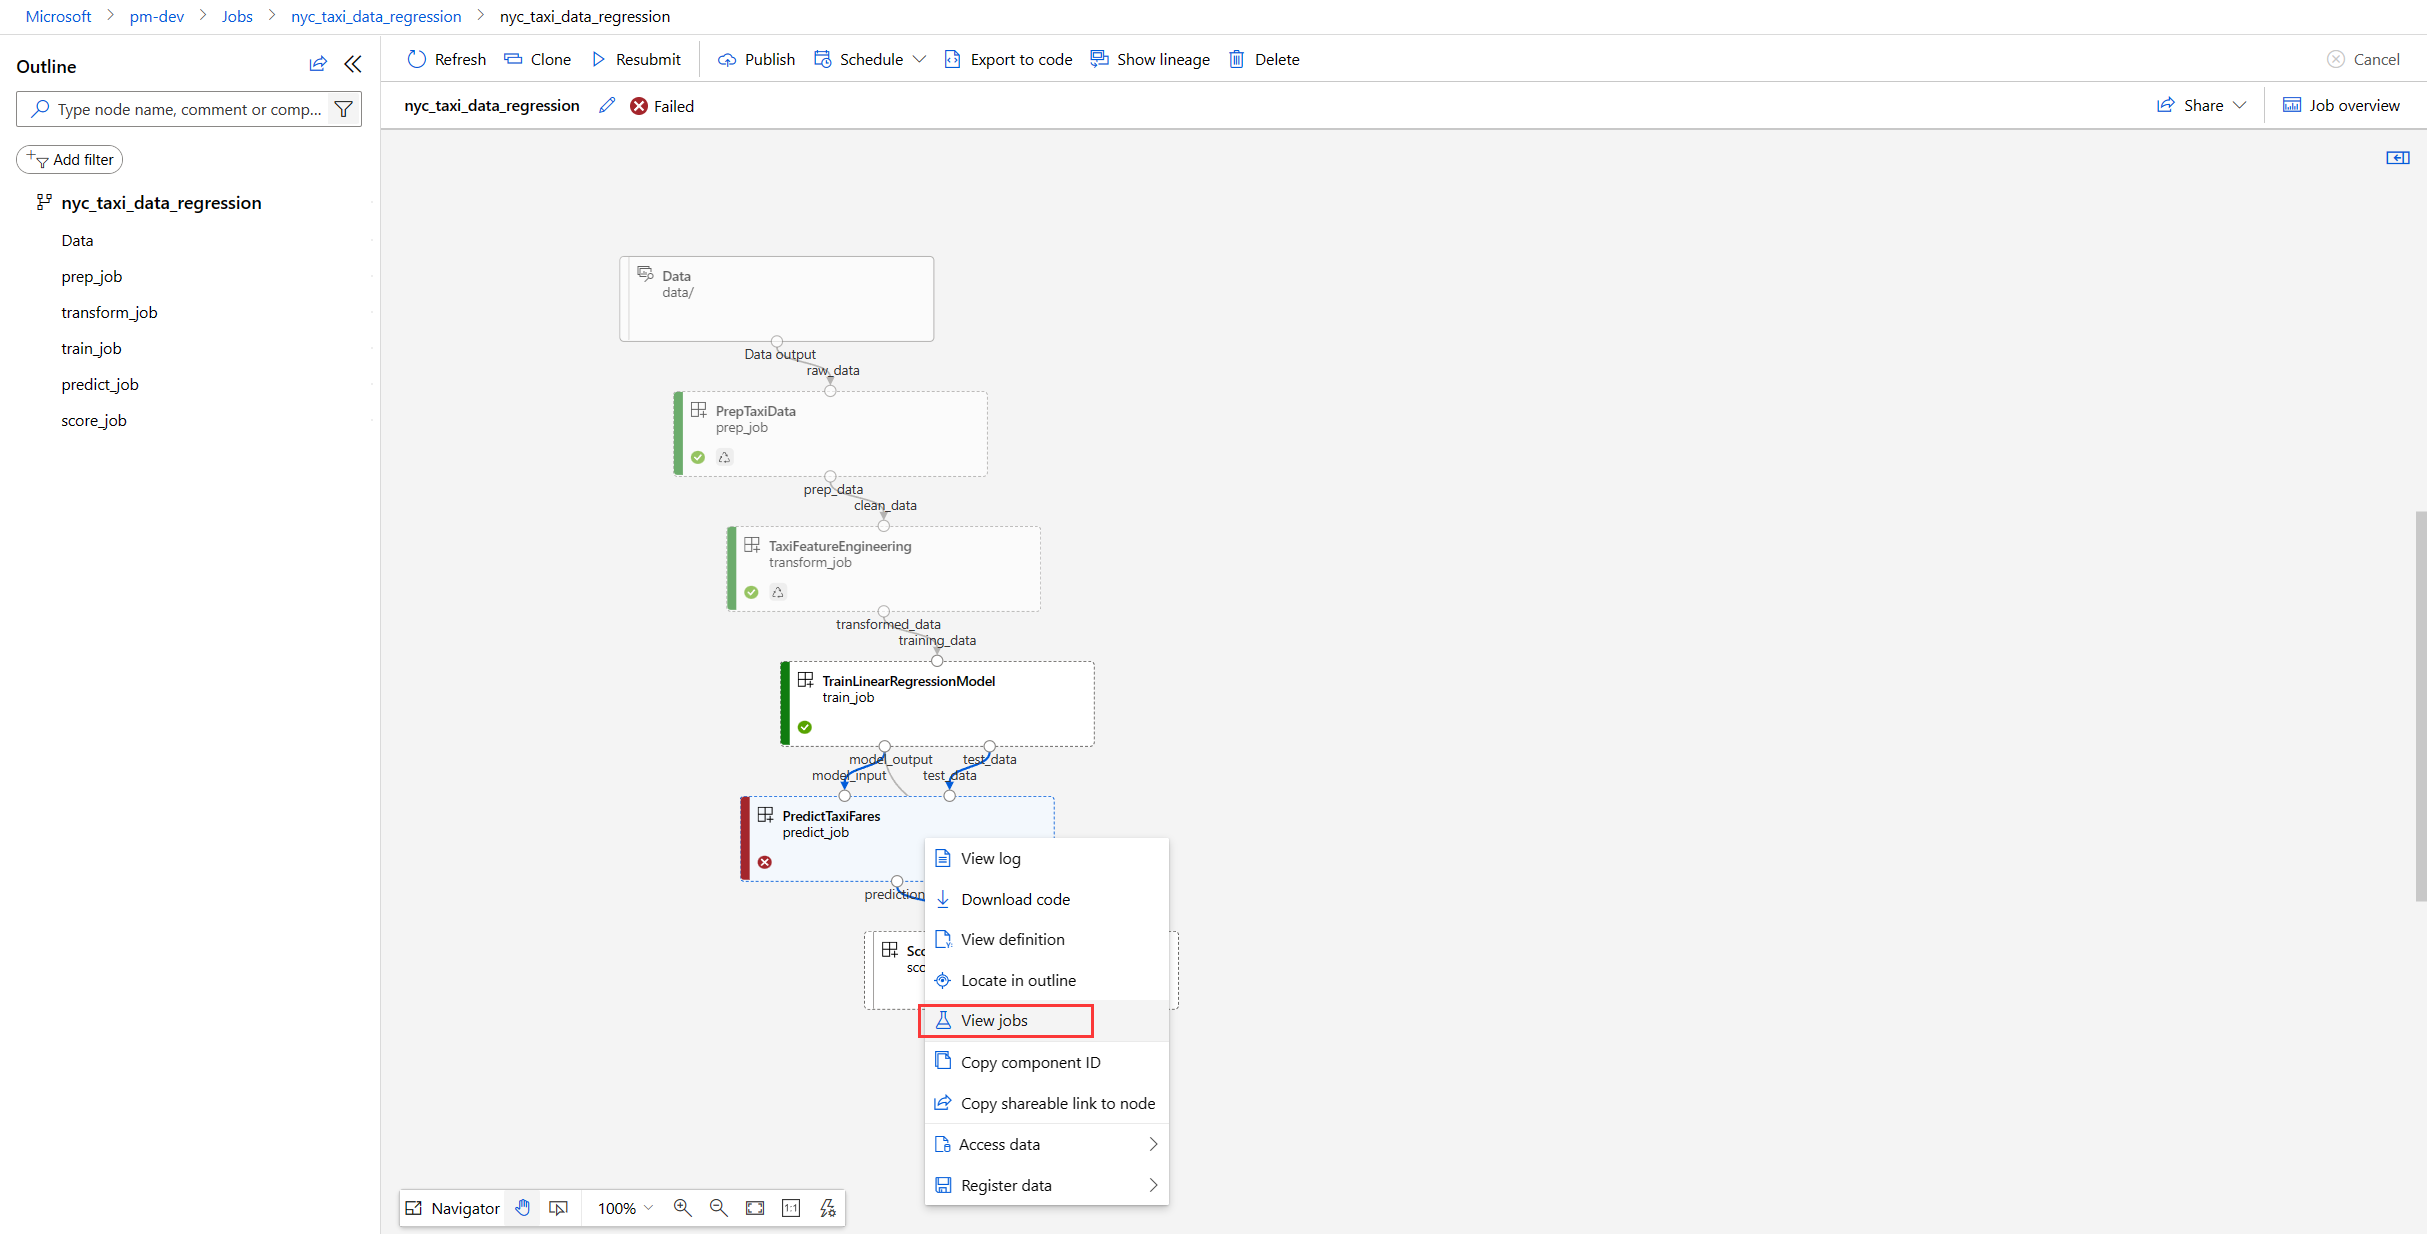Viewport: 2427px width, 1234px height.
Task: Open the pm-dev breadcrumb link
Action: point(156,16)
